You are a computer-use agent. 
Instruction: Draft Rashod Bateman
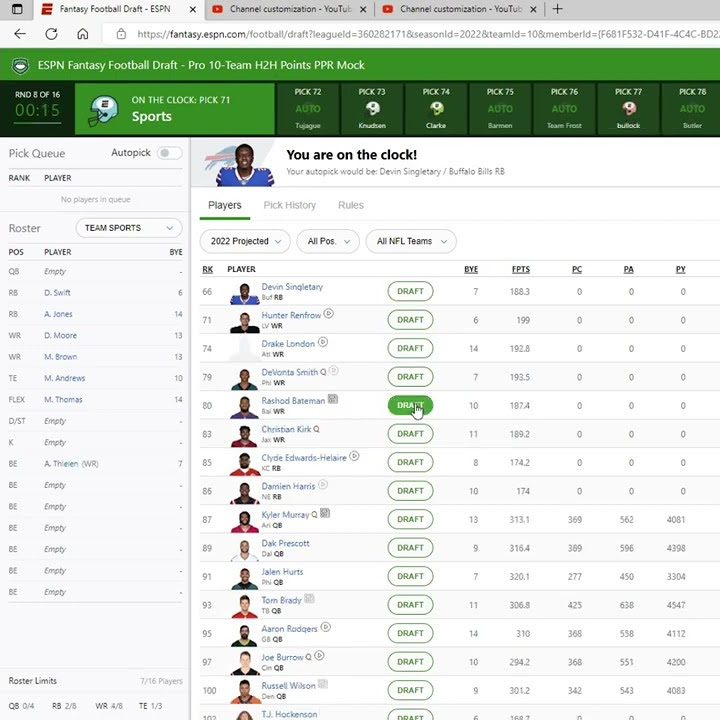click(x=411, y=405)
